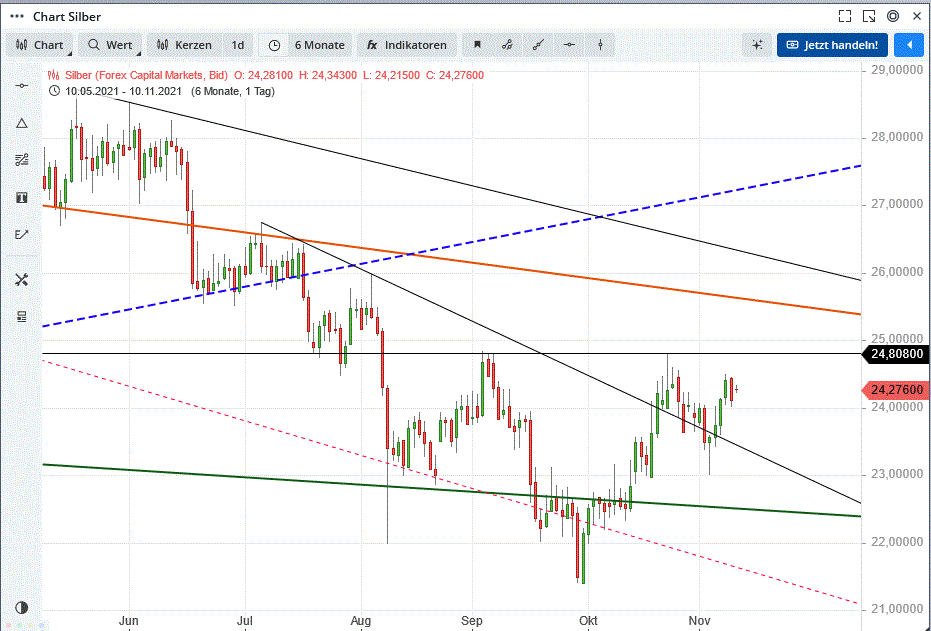Expand the Kerzen chart style dropdown

point(184,45)
